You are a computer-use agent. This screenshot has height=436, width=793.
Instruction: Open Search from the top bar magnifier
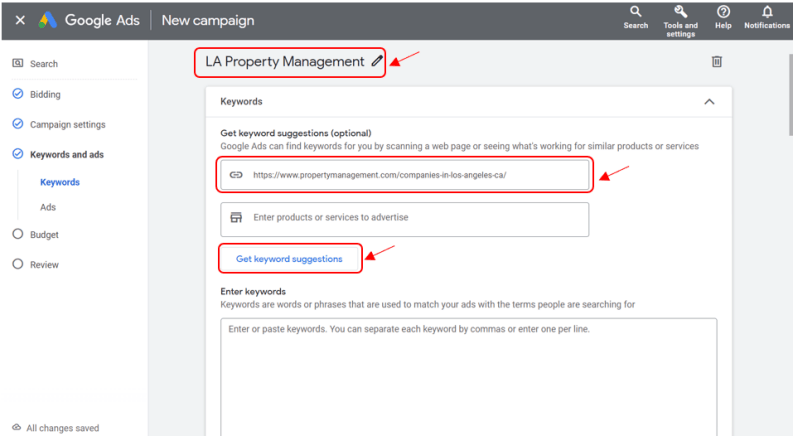tap(636, 12)
